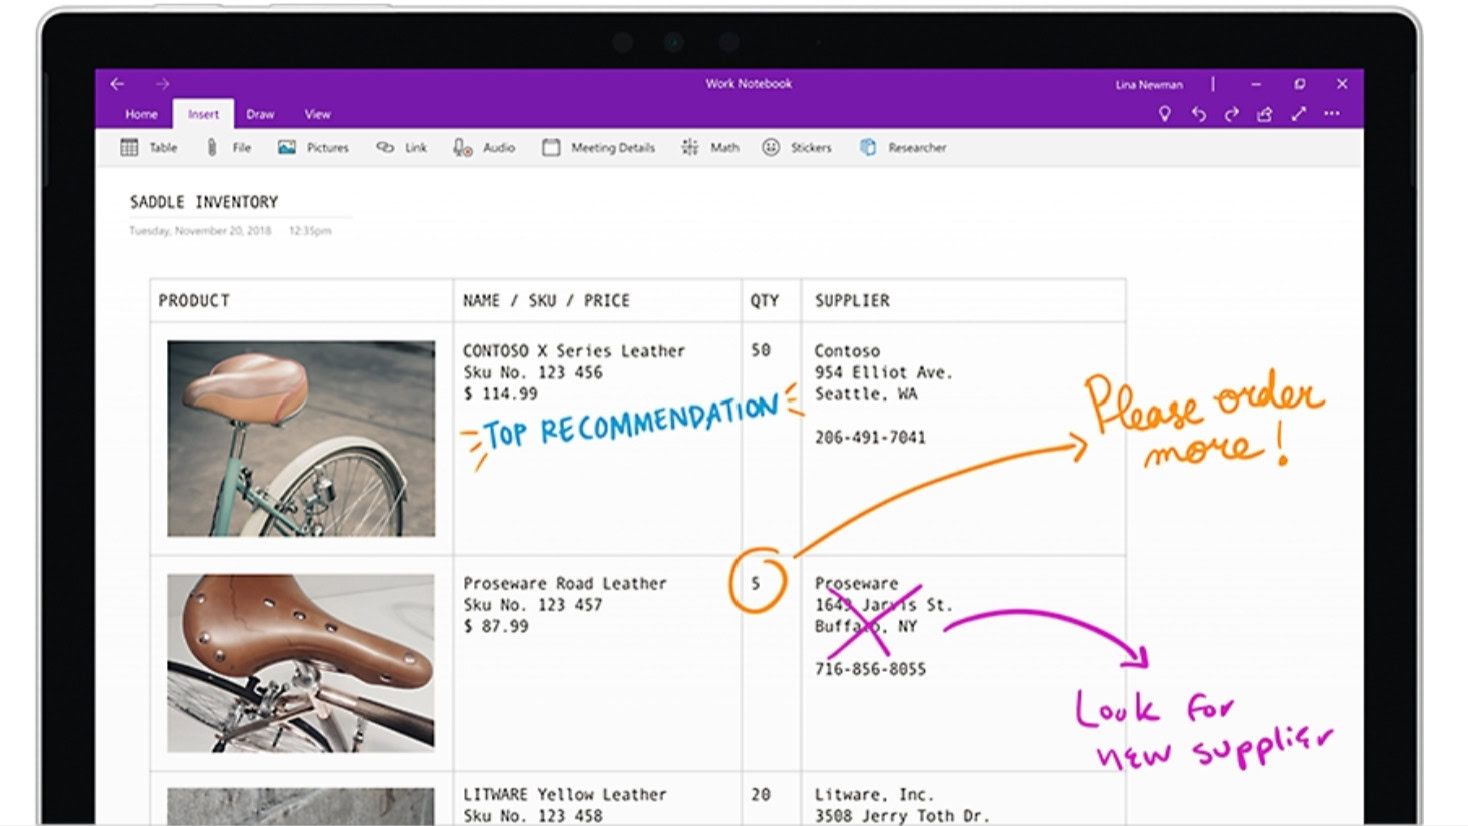Screen dimensions: 1468x826
Task: Redo the last action
Action: click(x=1231, y=114)
